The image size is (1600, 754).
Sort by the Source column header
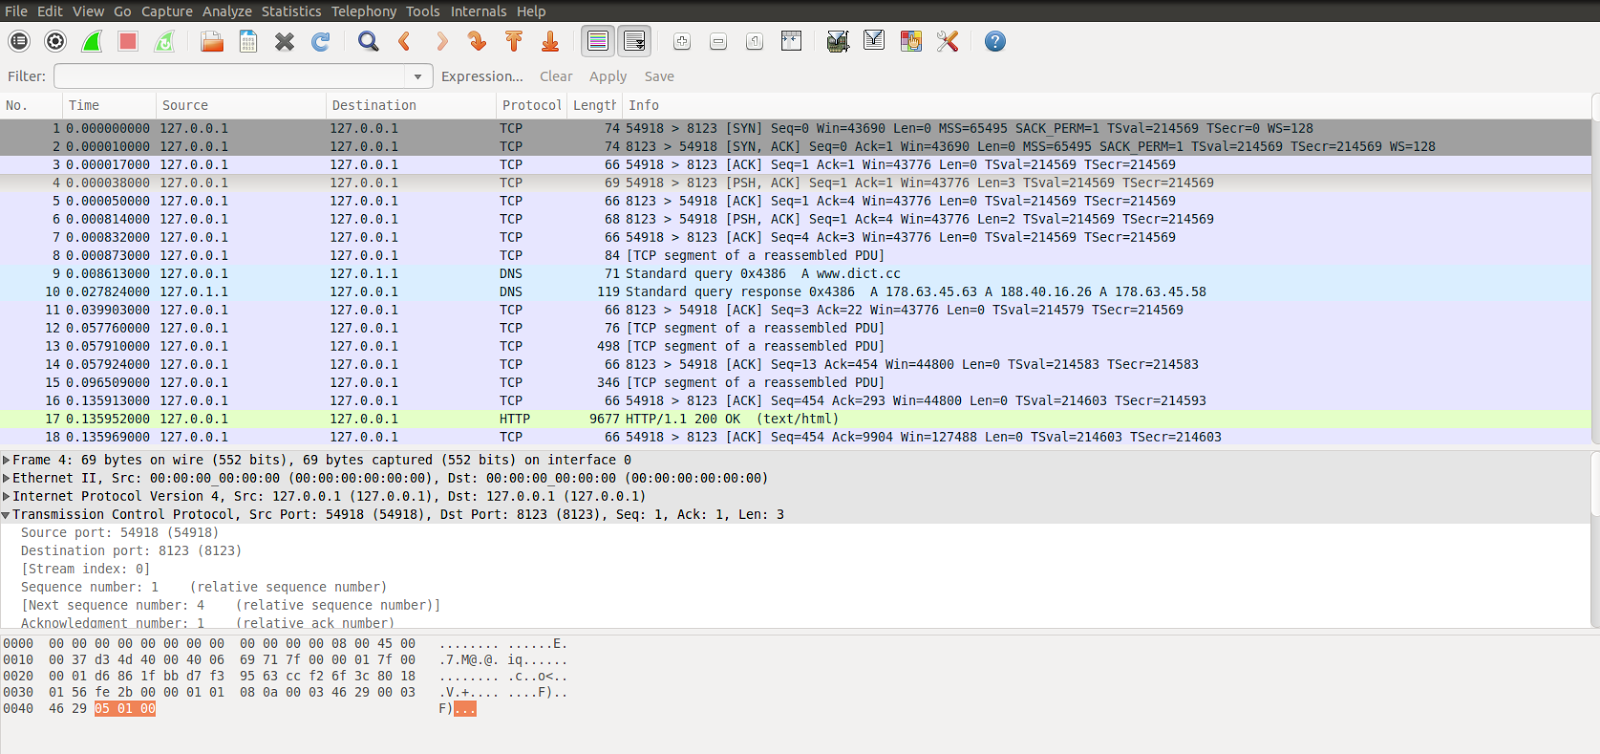242,105
